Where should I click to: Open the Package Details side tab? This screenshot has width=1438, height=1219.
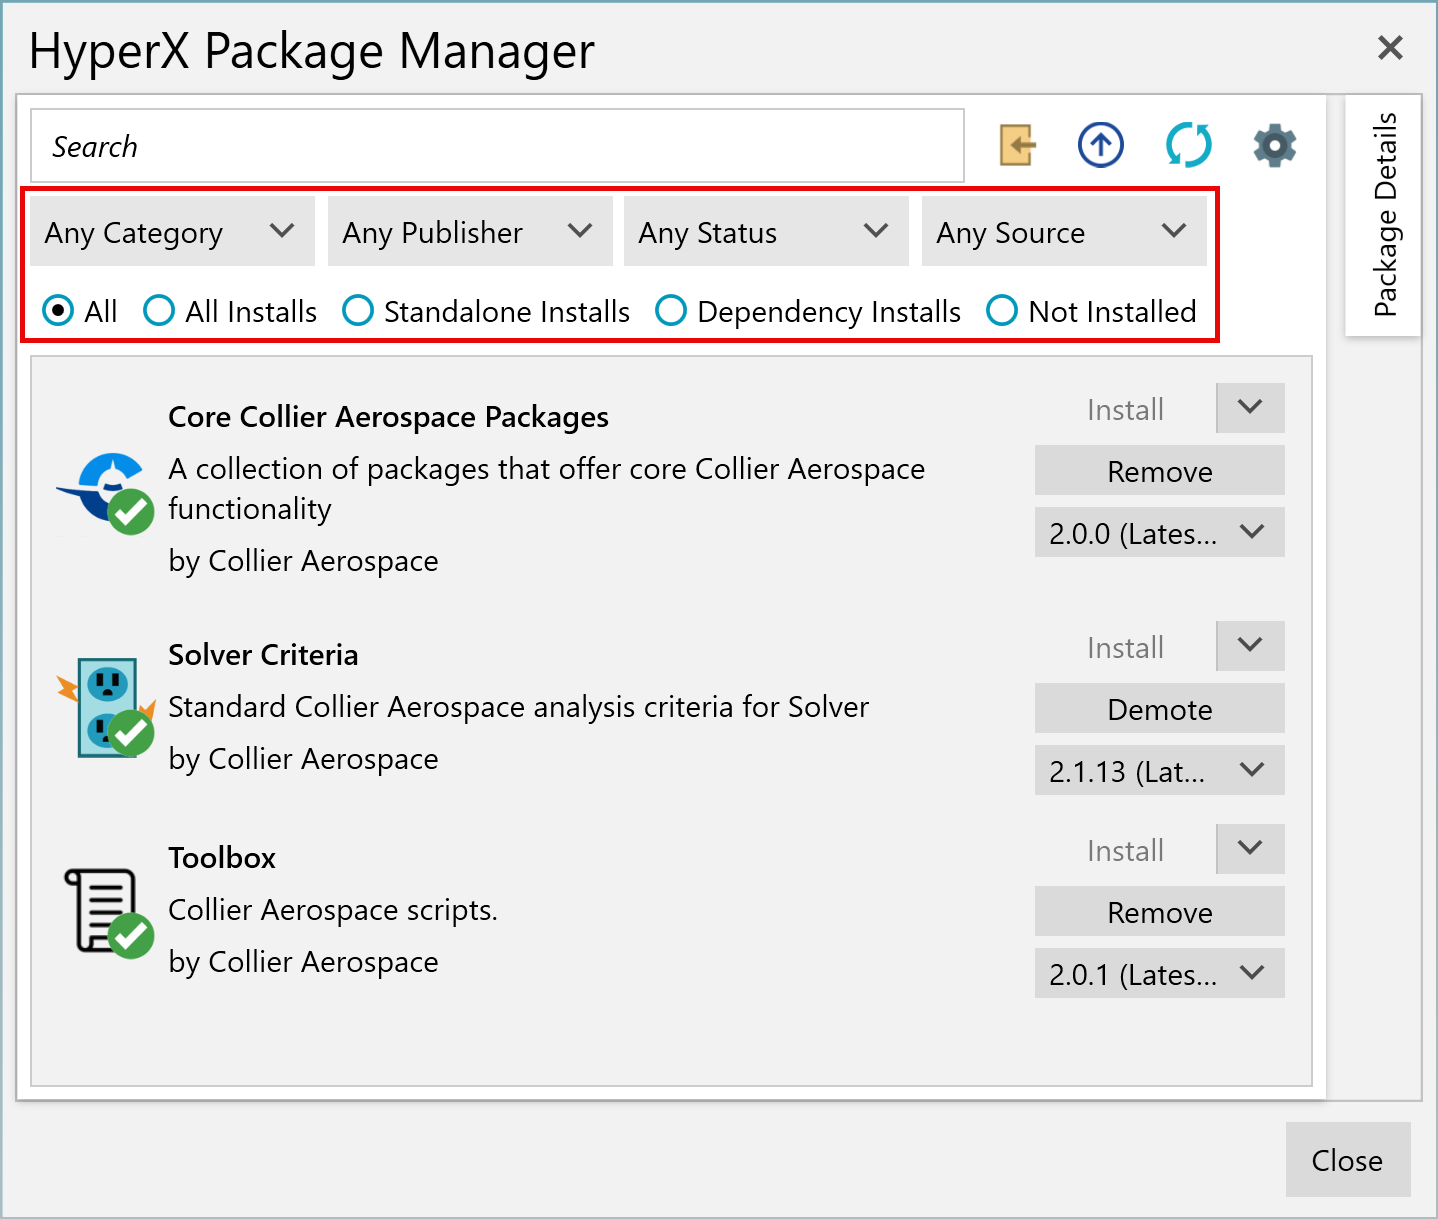1384,215
